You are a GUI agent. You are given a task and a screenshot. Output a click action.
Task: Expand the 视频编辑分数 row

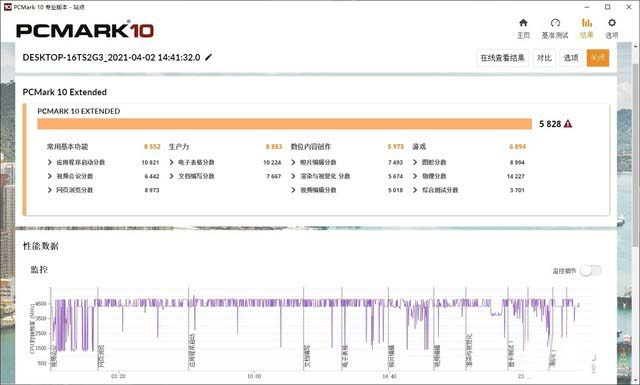(x=293, y=190)
